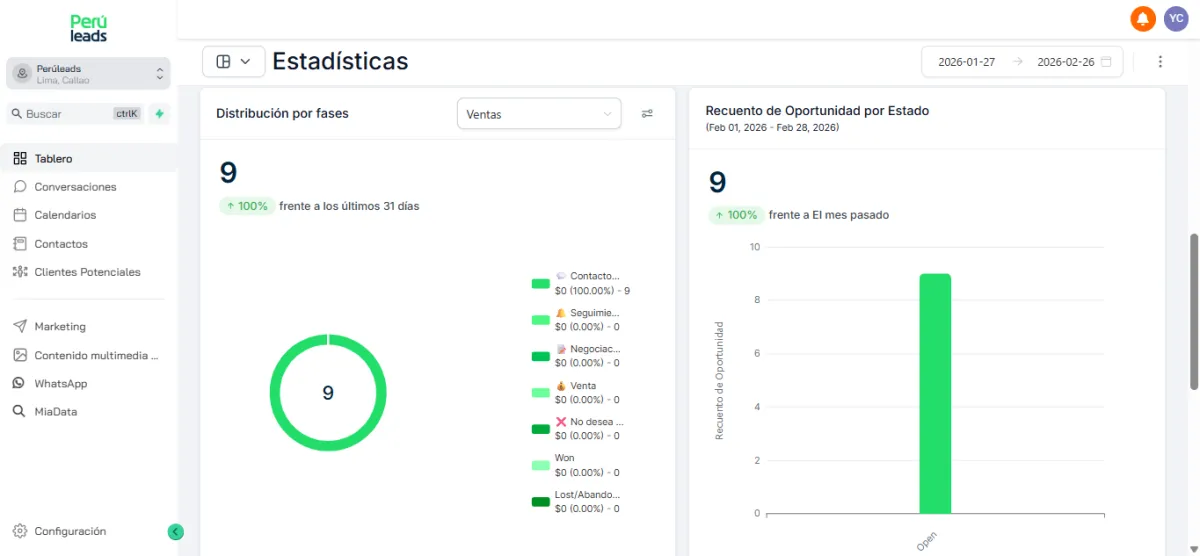1200x556 pixels.
Task: Click the Perúleads account avatar icon
Action: point(23,73)
